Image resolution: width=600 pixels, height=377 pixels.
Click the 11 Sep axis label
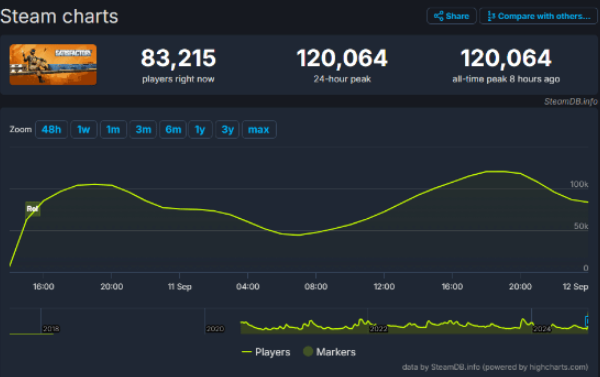click(x=179, y=287)
